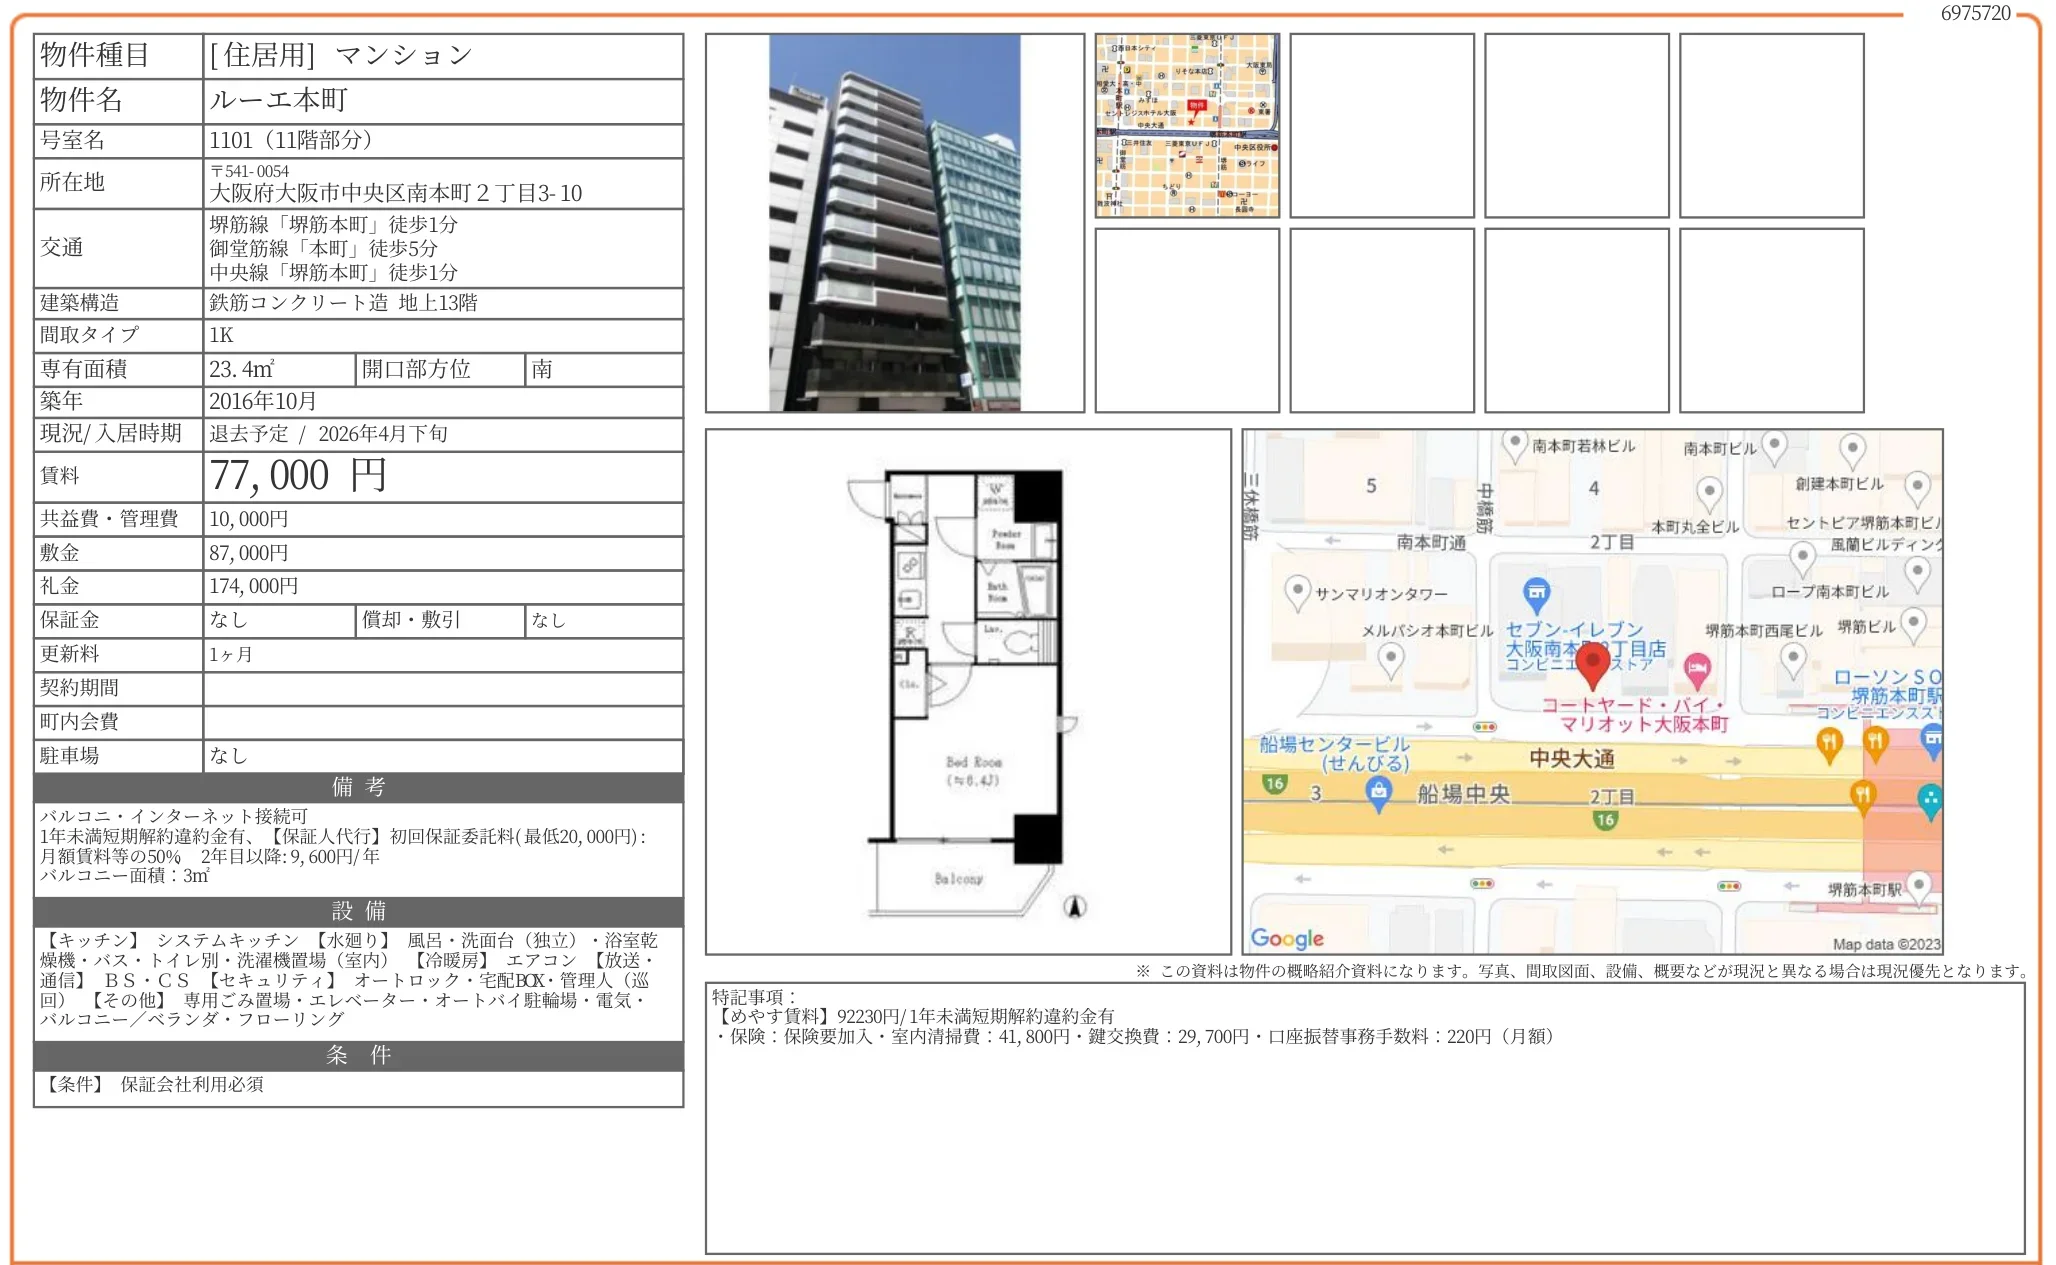Click the 設備 section header bar
2056x1265 pixels.
tap(358, 911)
